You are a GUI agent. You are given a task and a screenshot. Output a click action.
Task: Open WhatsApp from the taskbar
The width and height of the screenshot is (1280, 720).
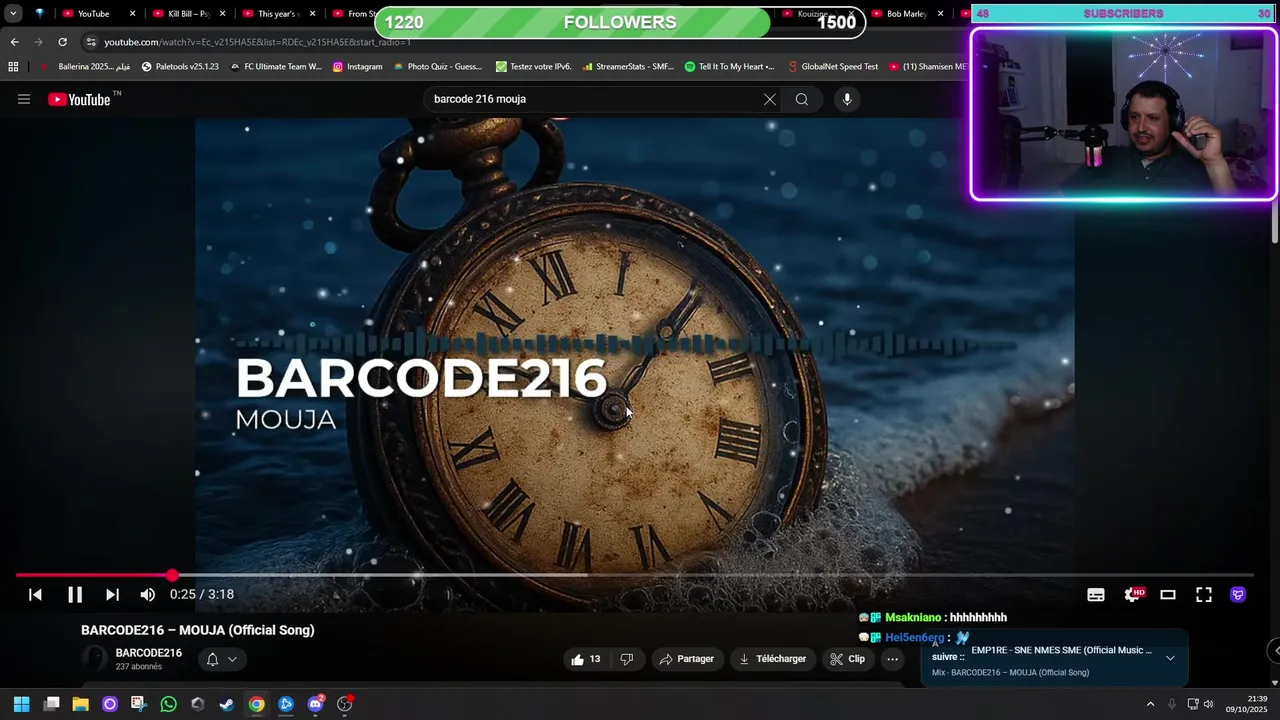pos(168,704)
